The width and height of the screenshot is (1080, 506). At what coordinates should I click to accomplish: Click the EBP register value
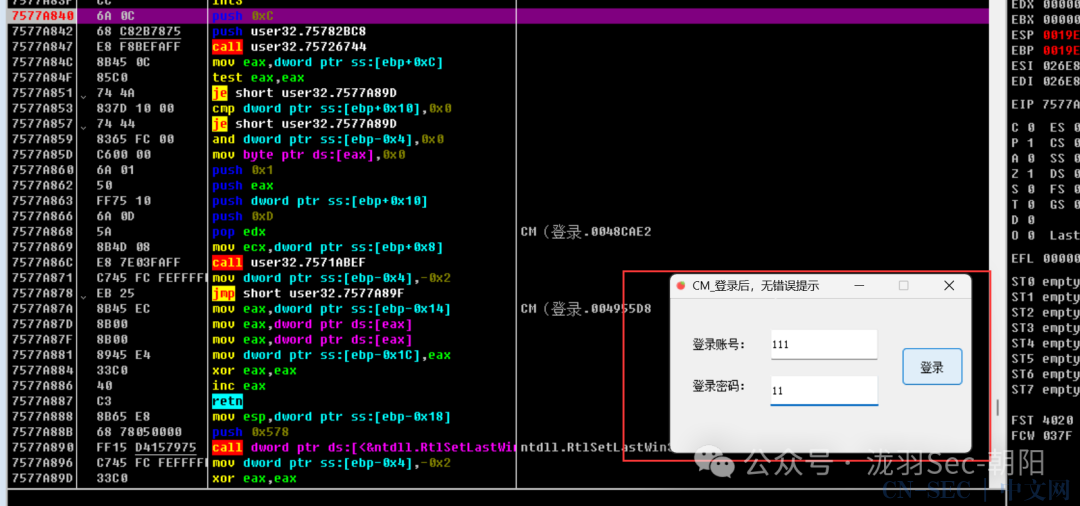tap(1061, 50)
